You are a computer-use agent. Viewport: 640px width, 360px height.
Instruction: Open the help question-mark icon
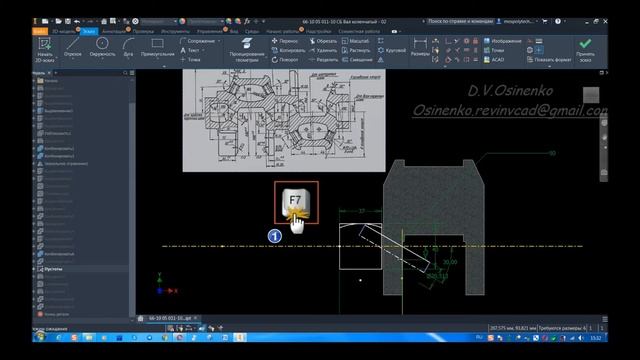(x=558, y=21)
